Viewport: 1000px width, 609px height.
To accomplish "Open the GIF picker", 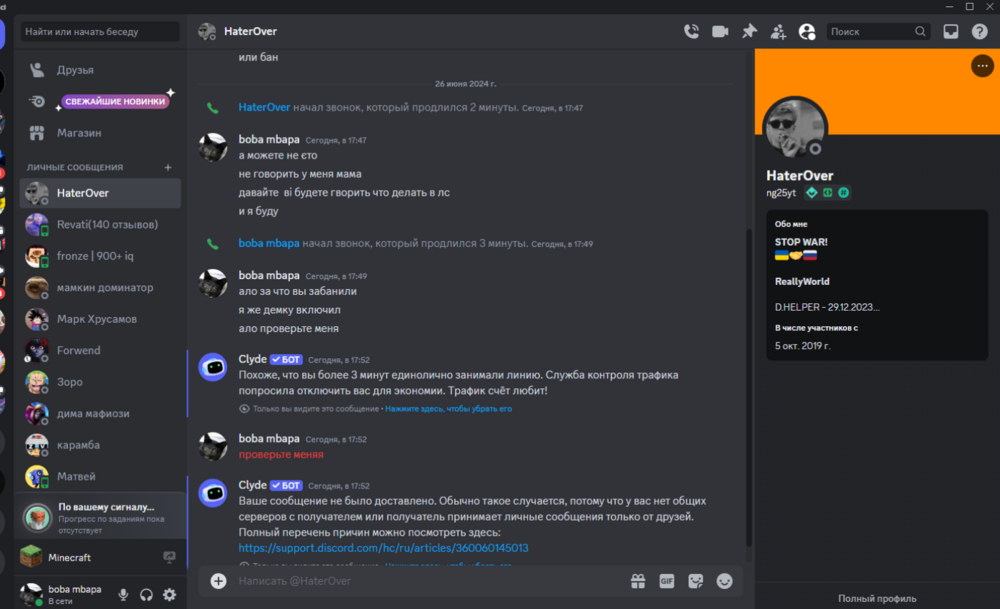I will click(x=666, y=581).
